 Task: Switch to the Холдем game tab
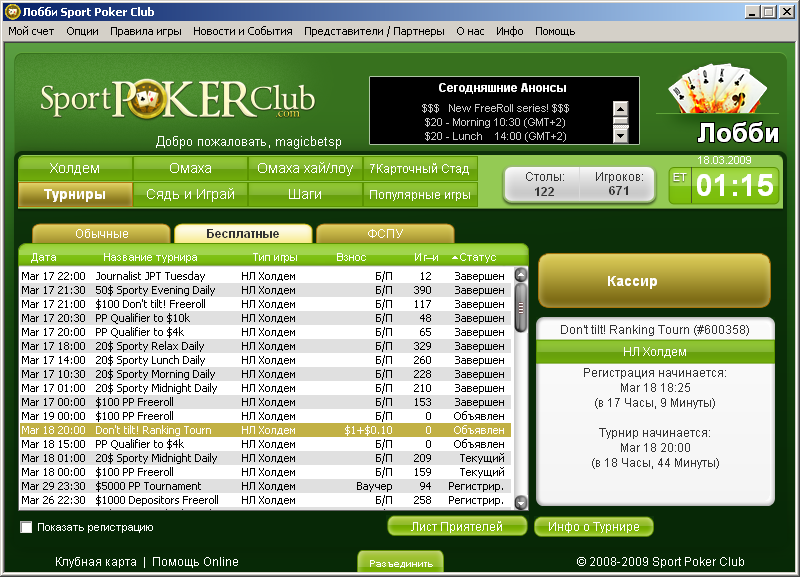coord(75,168)
